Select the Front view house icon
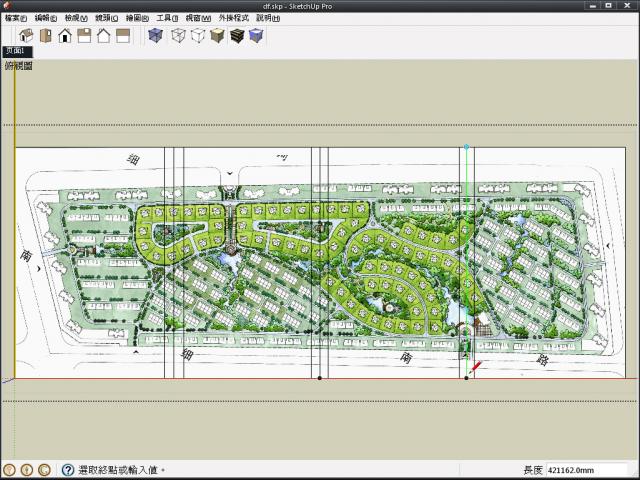 [65, 36]
